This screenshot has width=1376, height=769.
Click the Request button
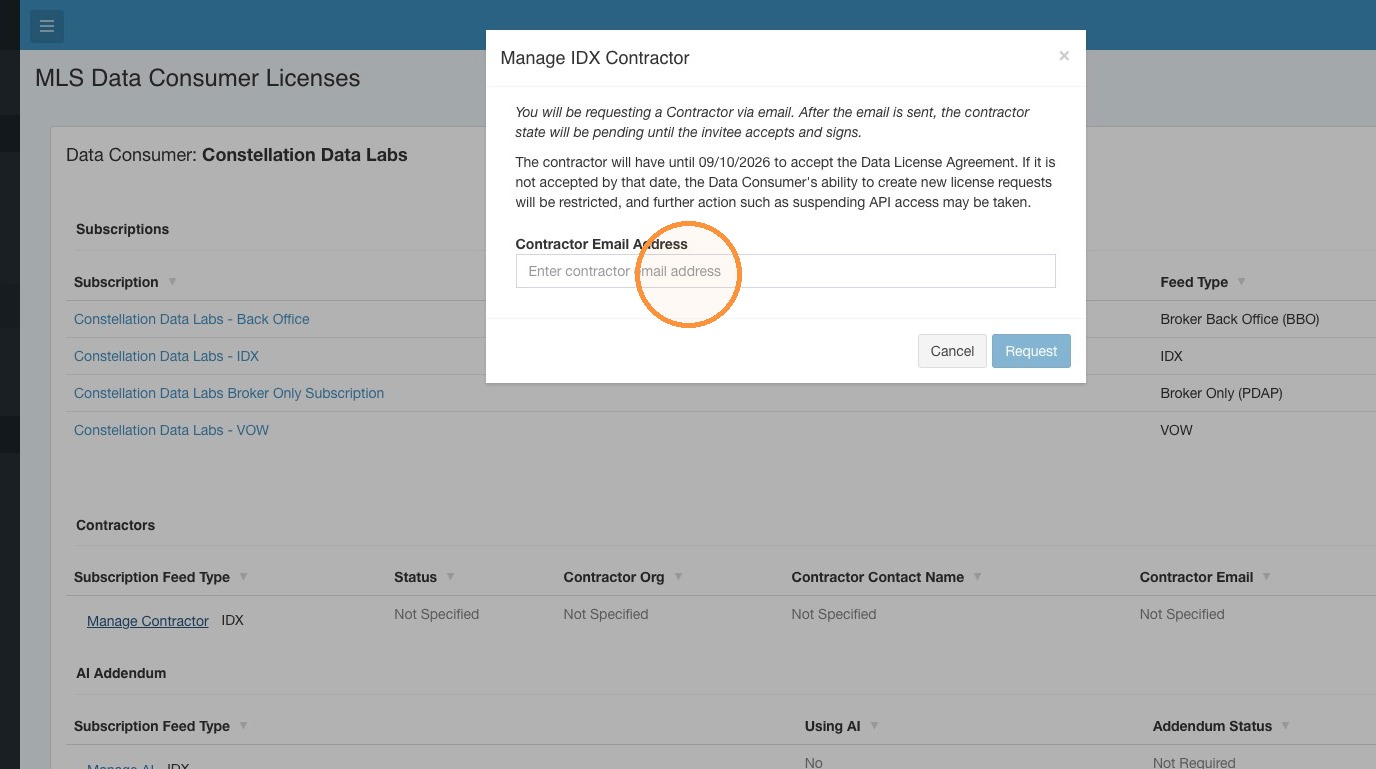(1031, 351)
